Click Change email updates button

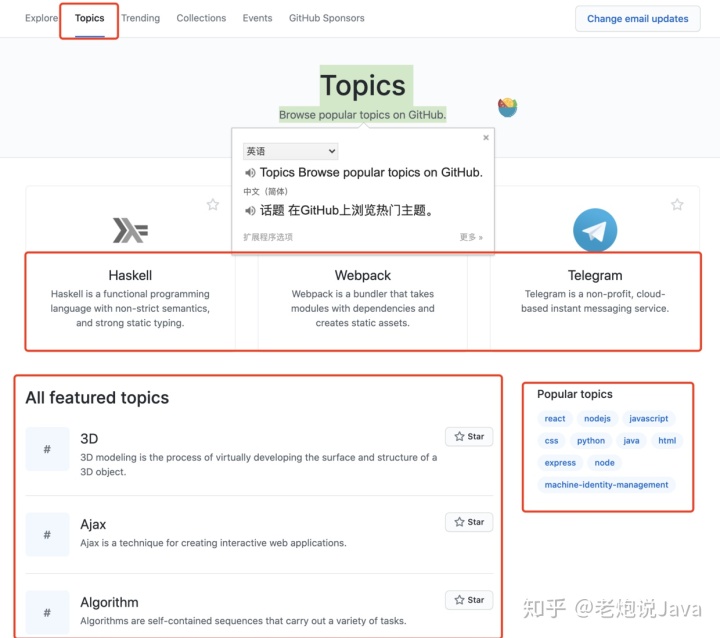click(637, 19)
